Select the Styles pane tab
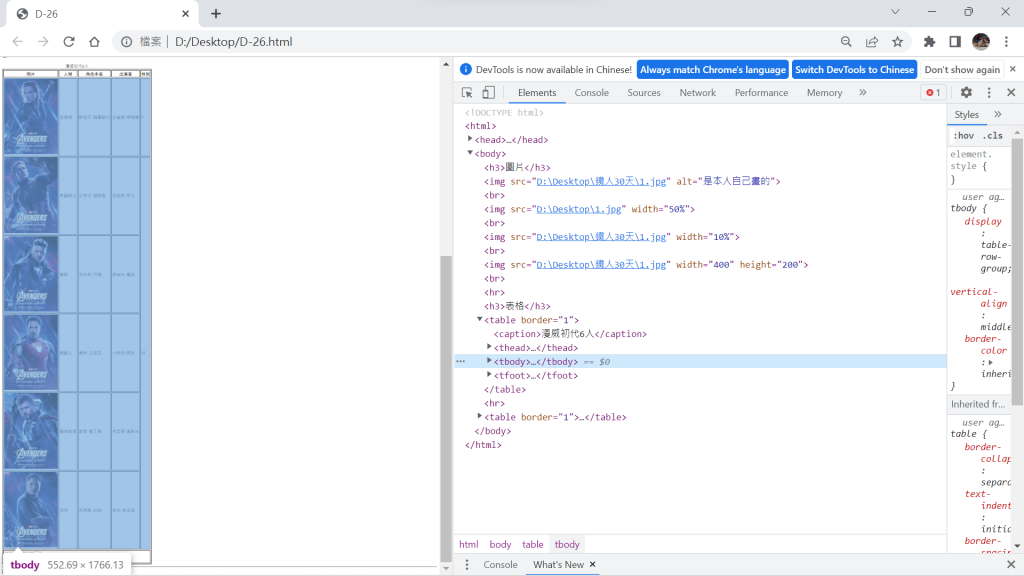This screenshot has width=1024, height=576. (x=967, y=114)
